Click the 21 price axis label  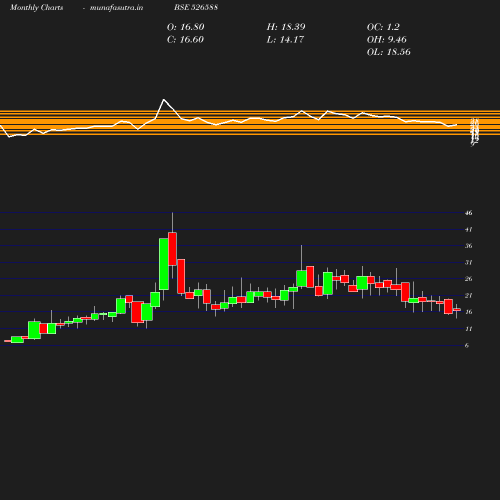[469, 295]
